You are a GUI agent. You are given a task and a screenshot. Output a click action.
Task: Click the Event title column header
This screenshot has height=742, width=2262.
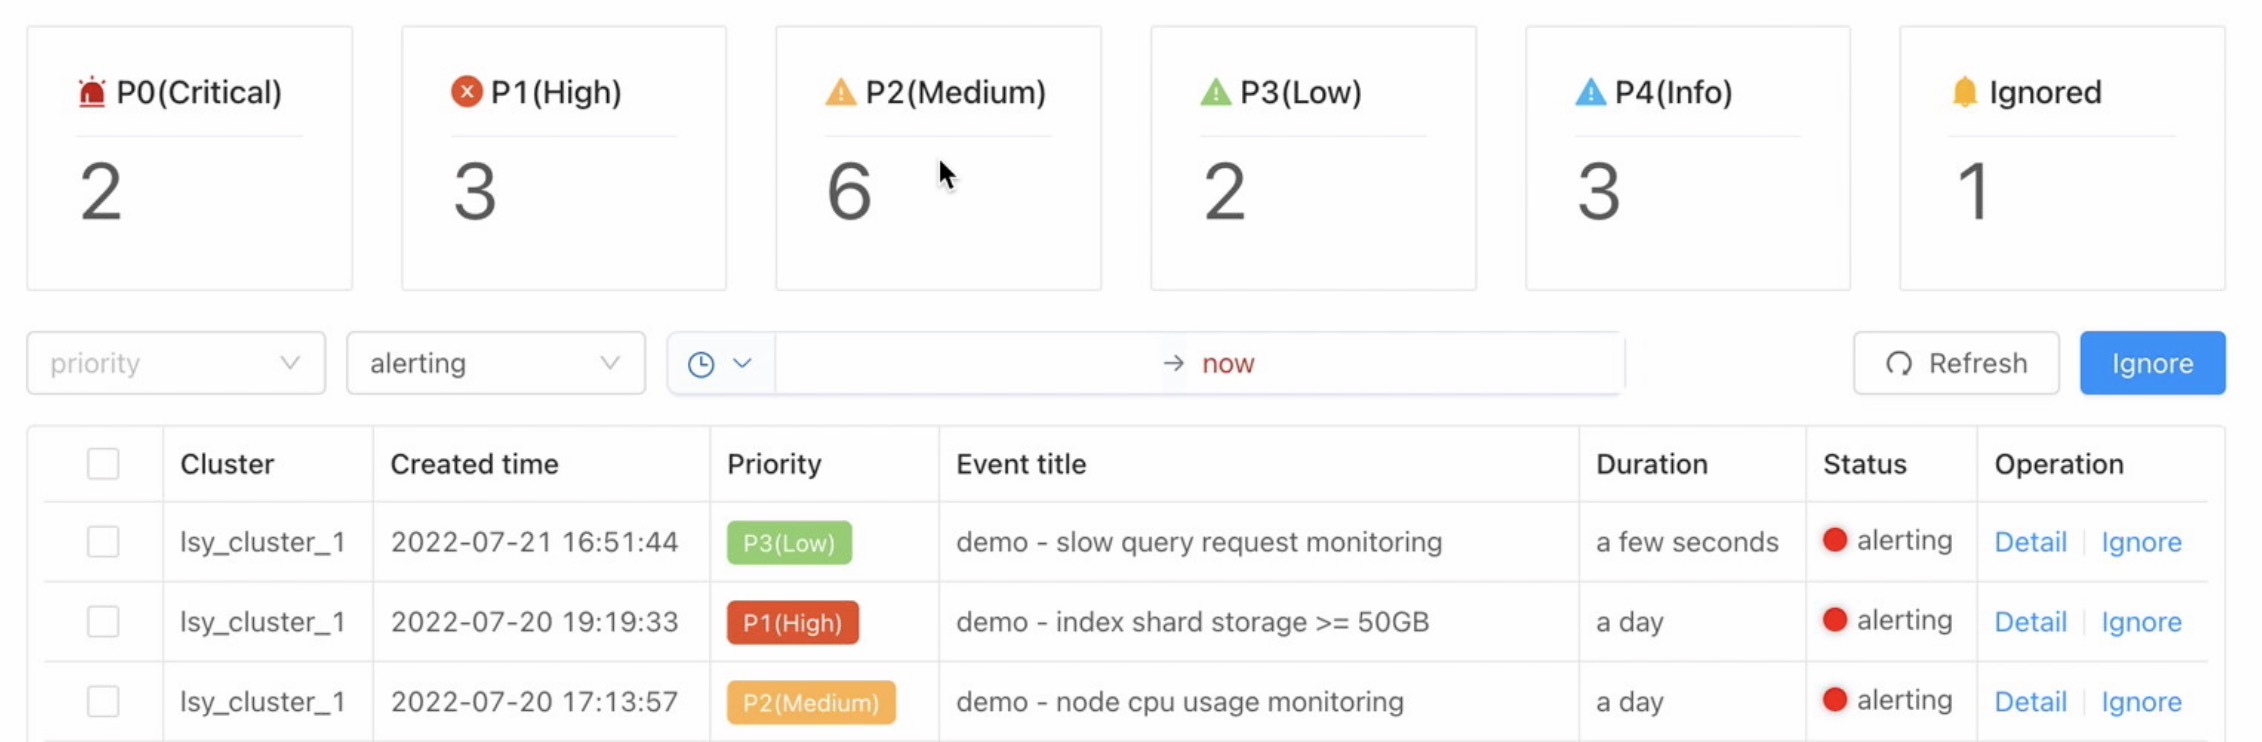(x=1021, y=464)
